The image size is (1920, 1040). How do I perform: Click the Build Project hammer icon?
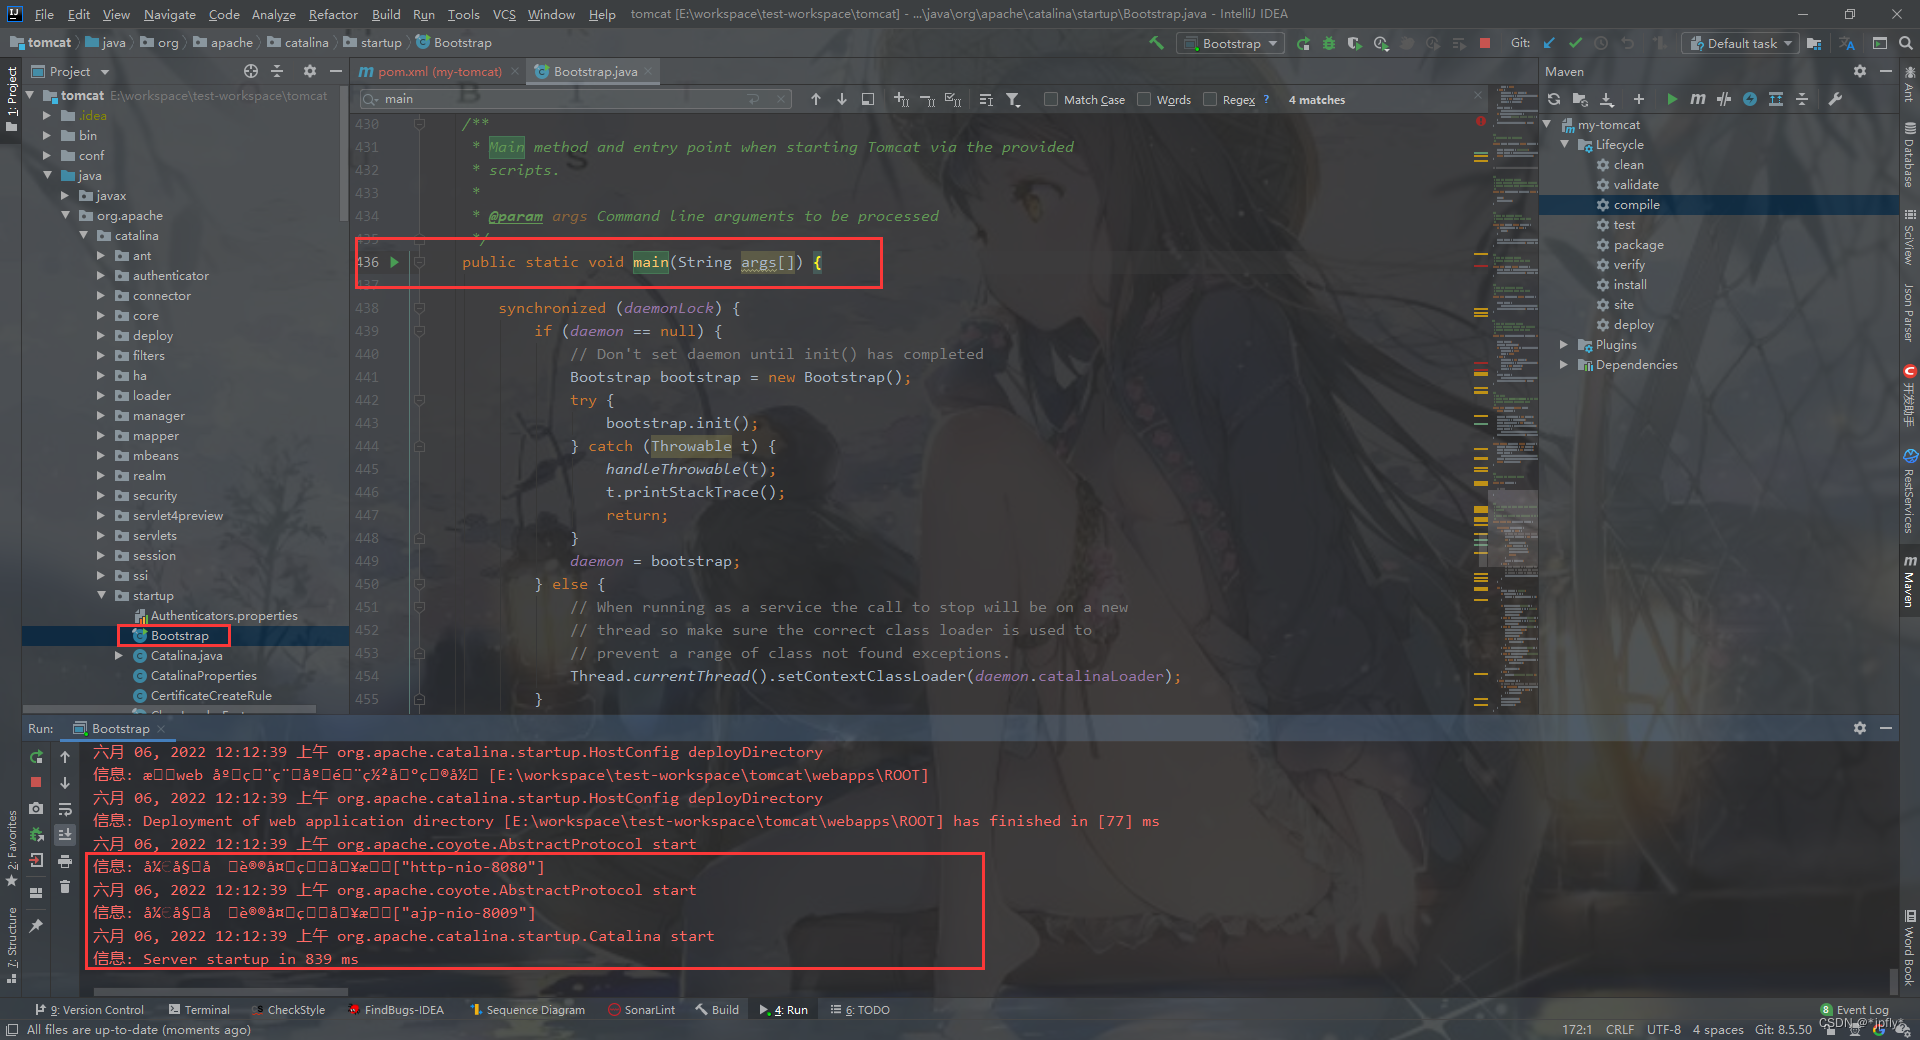click(x=1156, y=43)
